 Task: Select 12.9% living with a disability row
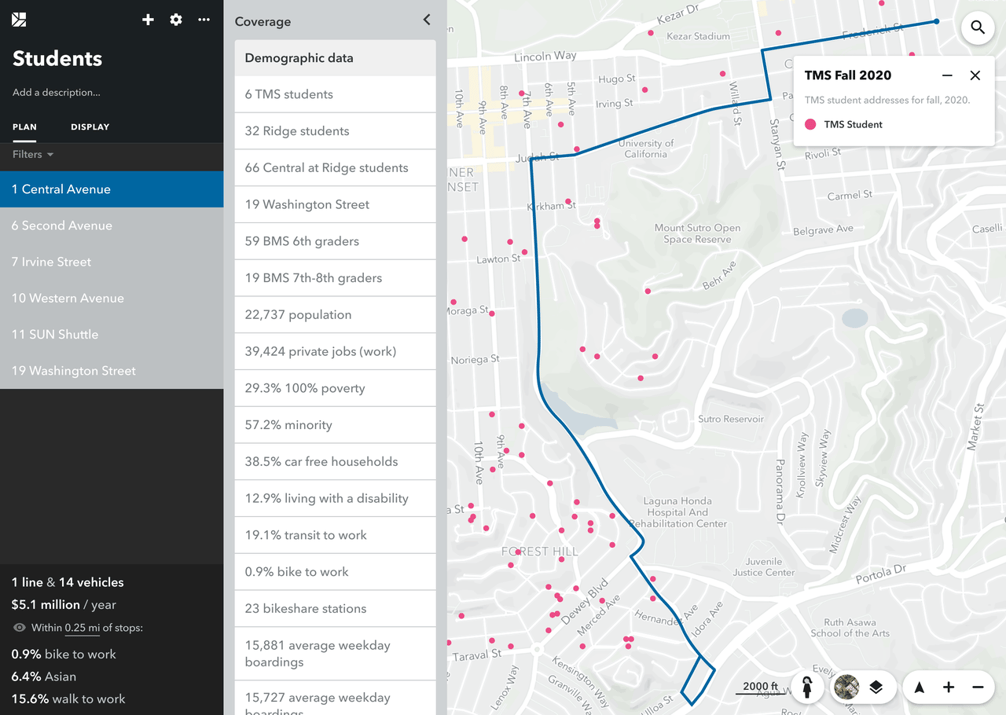(x=335, y=498)
